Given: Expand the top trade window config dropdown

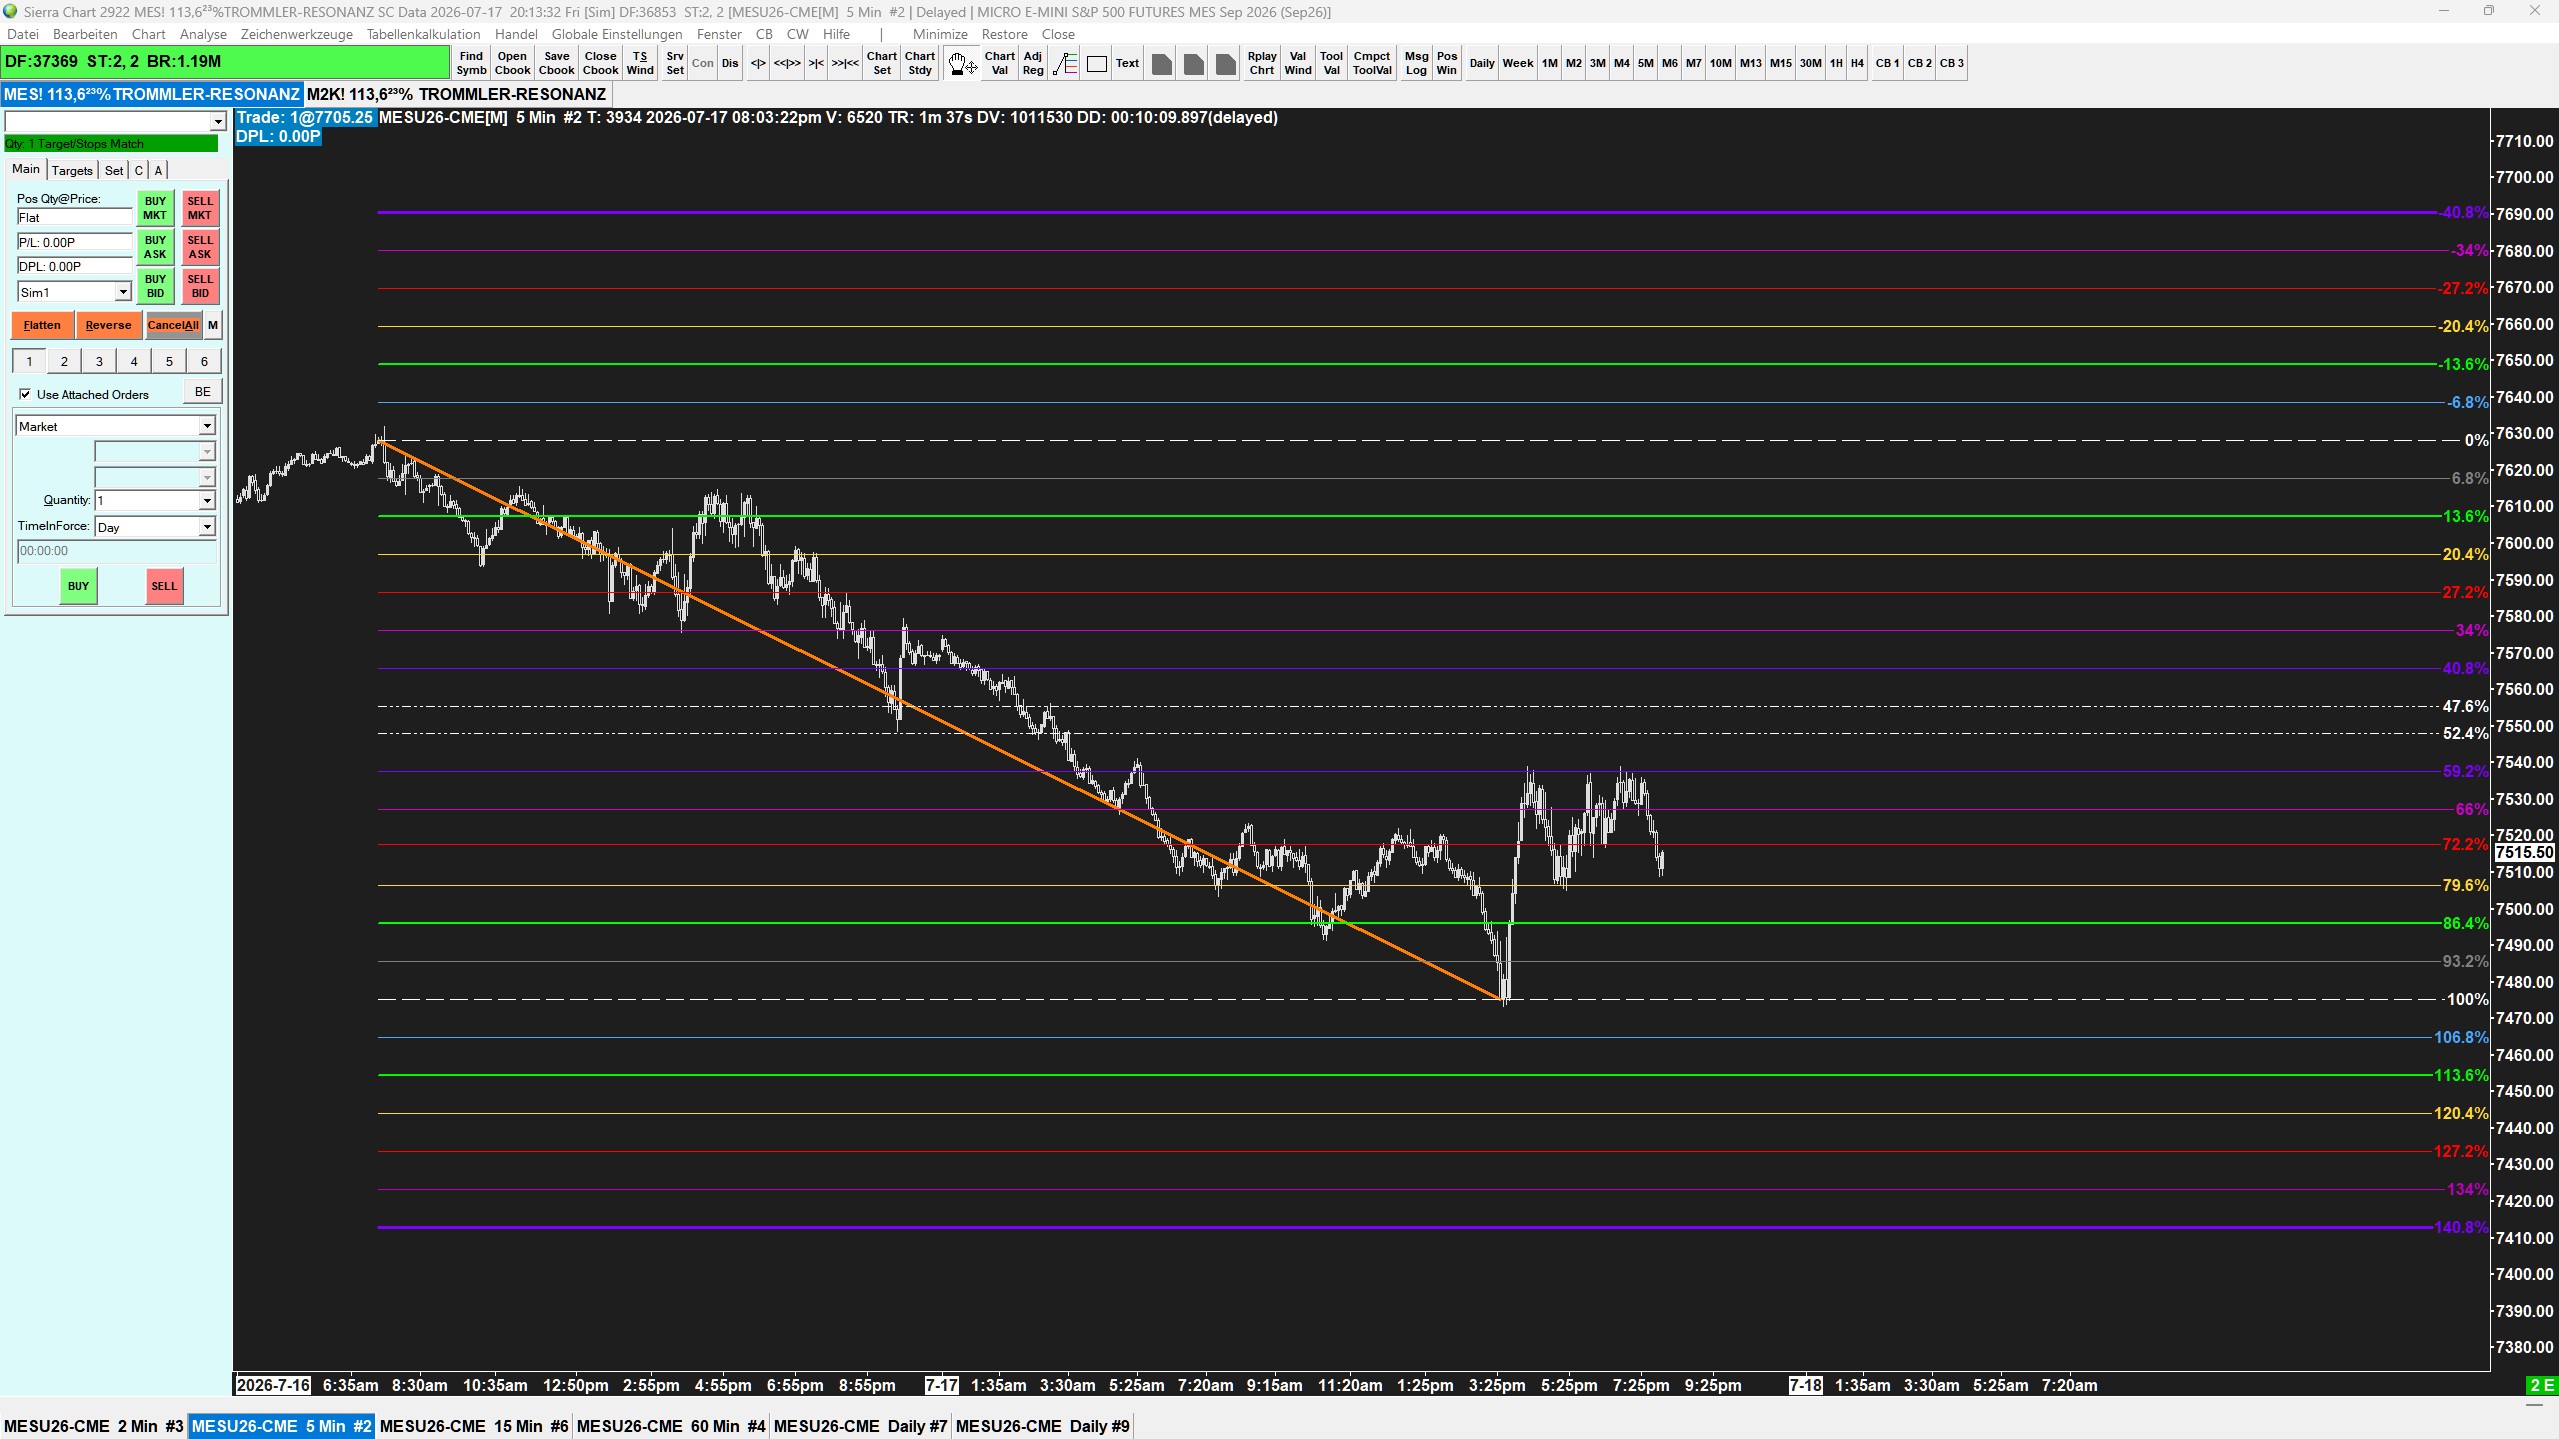Looking at the screenshot, I should tap(217, 122).
